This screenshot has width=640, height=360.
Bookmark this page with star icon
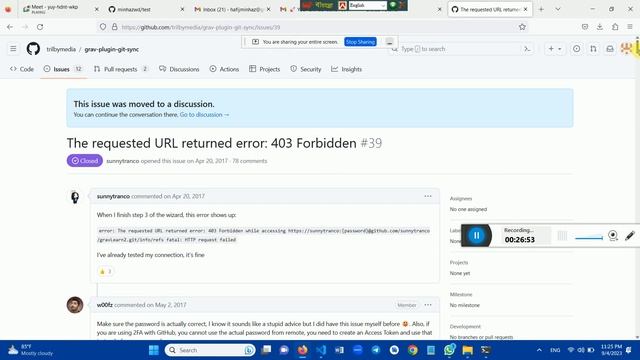pyautogui.click(x=522, y=27)
